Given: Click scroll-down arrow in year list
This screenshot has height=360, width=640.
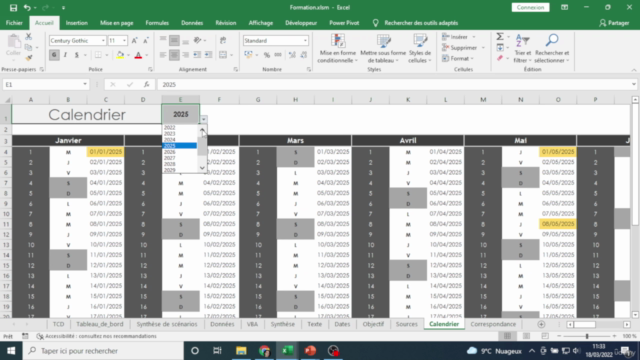Looking at the screenshot, I should coord(202,168).
